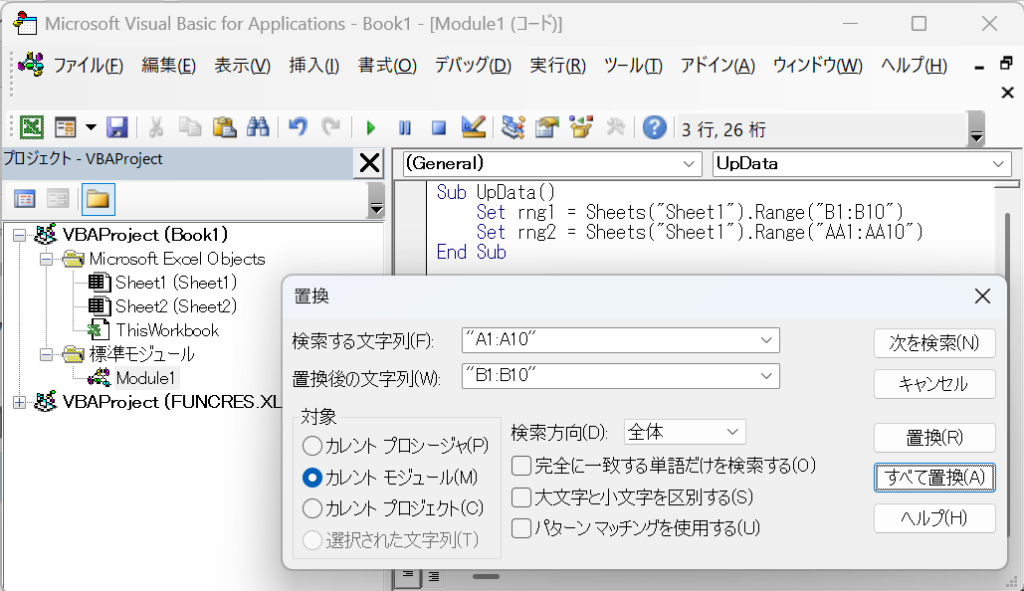
Task: Select Sheet1 (Sheet1) in project tree
Action: tap(176, 283)
